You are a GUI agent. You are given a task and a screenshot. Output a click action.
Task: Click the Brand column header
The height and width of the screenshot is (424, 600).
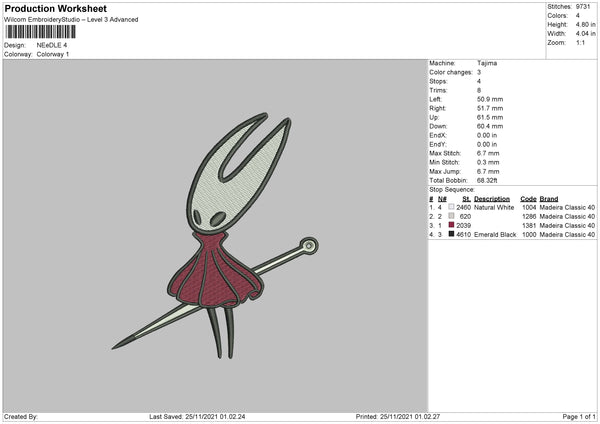coord(550,199)
